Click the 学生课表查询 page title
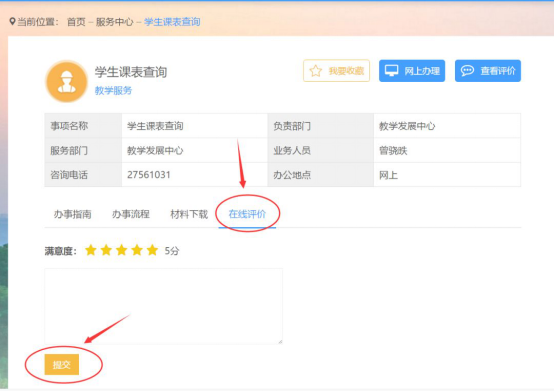The width and height of the screenshot is (554, 392). 131,72
